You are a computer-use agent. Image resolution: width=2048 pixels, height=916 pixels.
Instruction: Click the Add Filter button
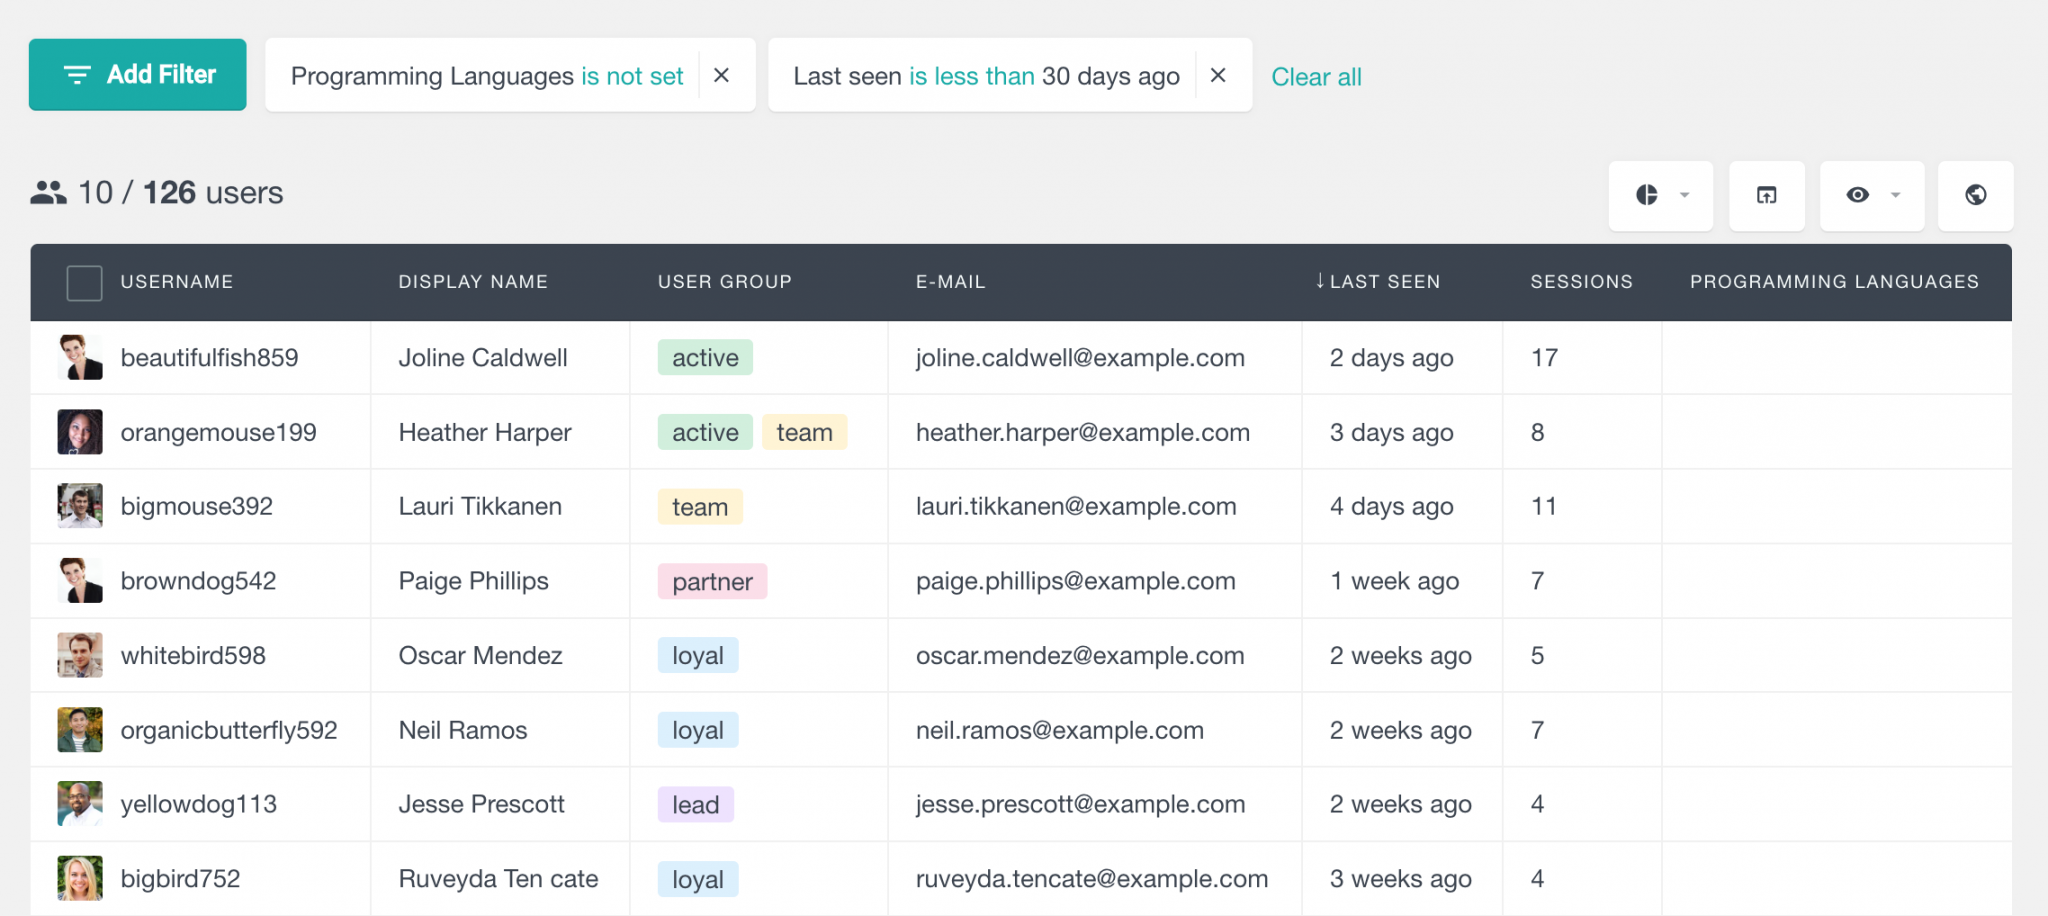[x=137, y=74]
